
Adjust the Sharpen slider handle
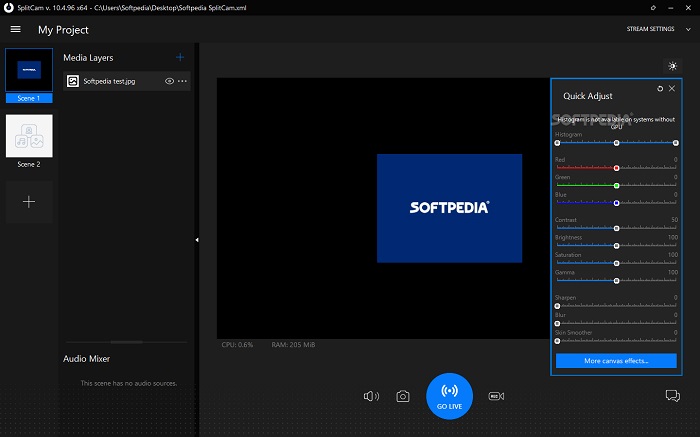click(557, 306)
